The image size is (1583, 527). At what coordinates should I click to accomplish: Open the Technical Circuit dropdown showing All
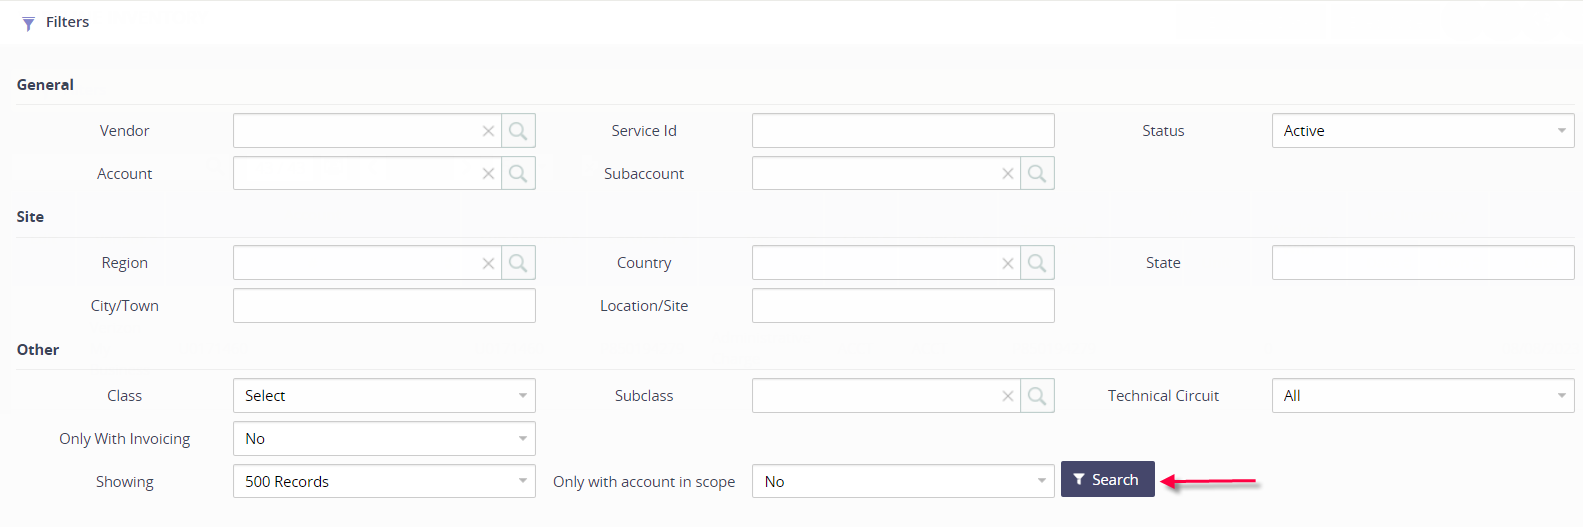[x=1423, y=396]
